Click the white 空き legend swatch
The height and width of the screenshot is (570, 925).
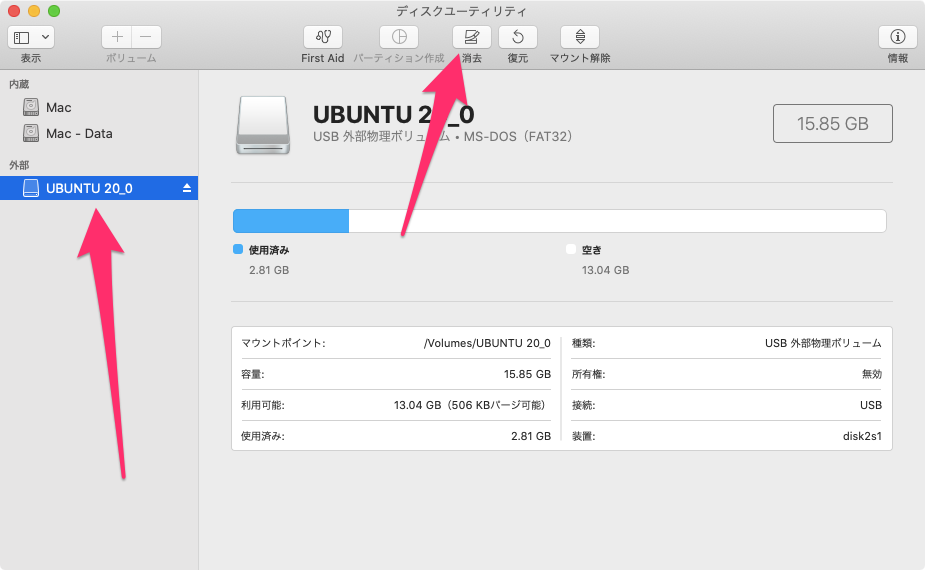click(570, 249)
